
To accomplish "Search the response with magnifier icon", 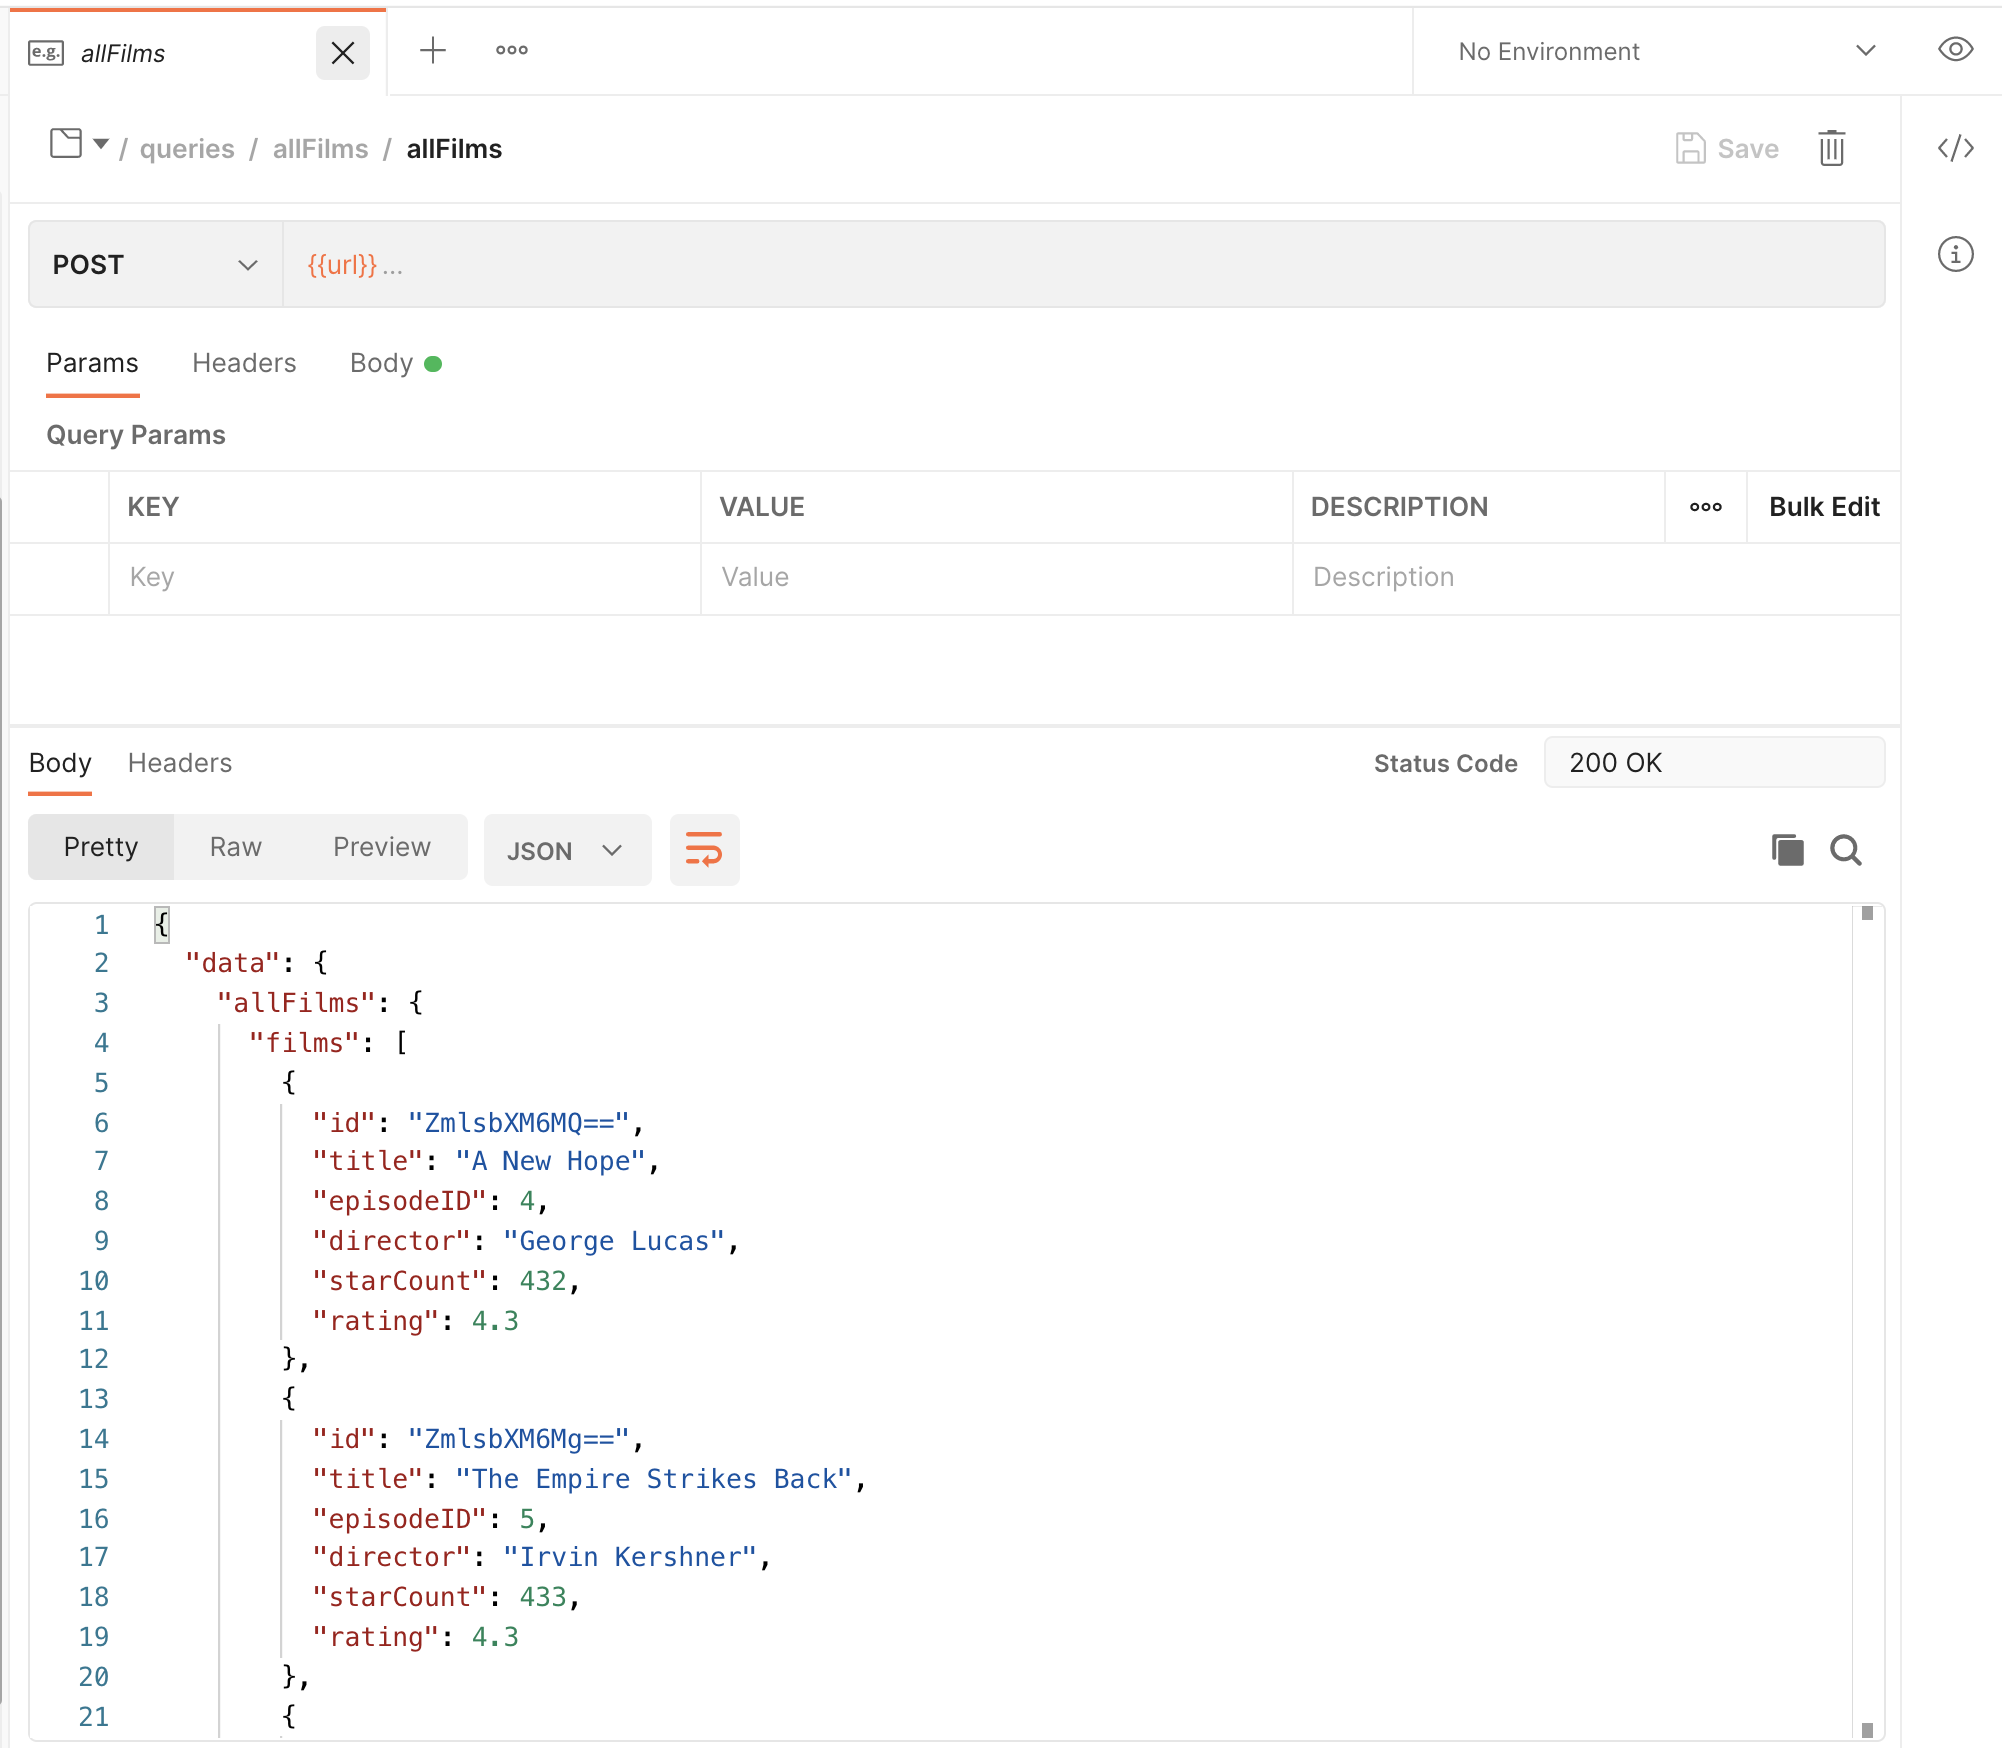I will pos(1845,850).
